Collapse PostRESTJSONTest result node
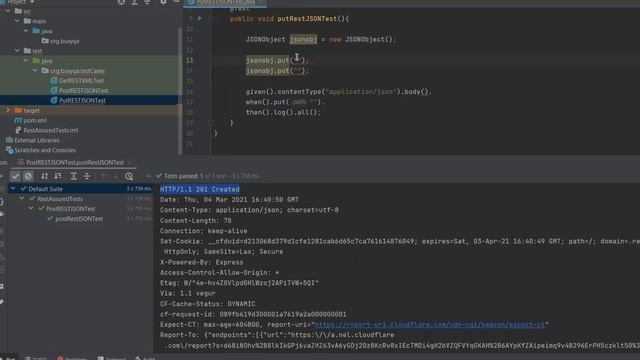 31,209
